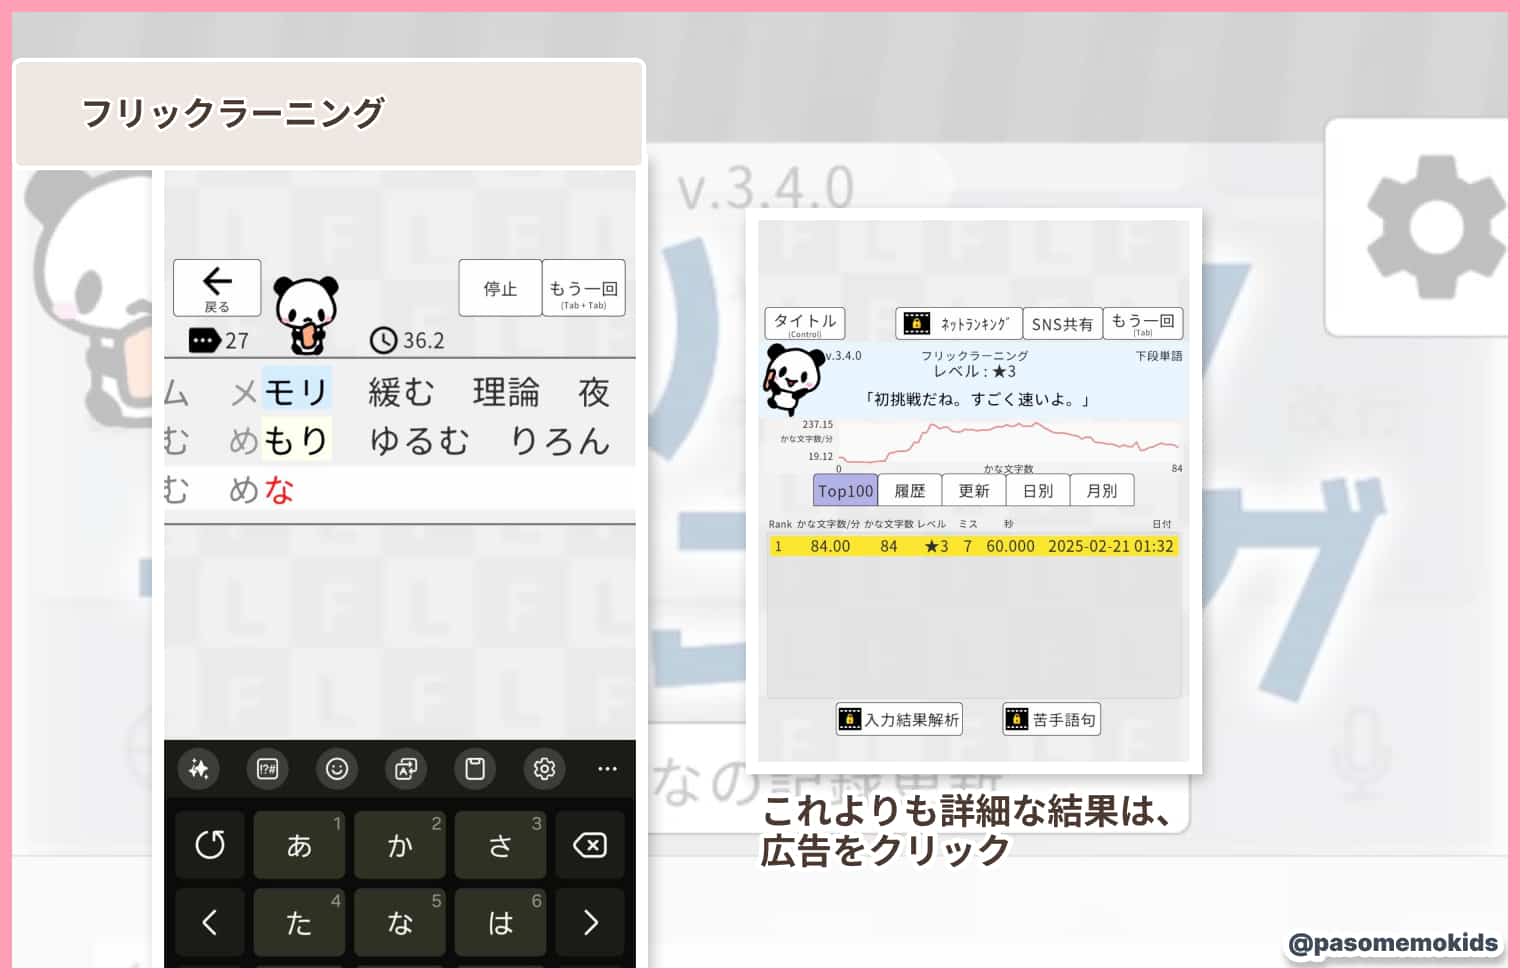Move the cursor left with arrow key
Viewport: 1520px width, 980px height.
click(x=210, y=922)
